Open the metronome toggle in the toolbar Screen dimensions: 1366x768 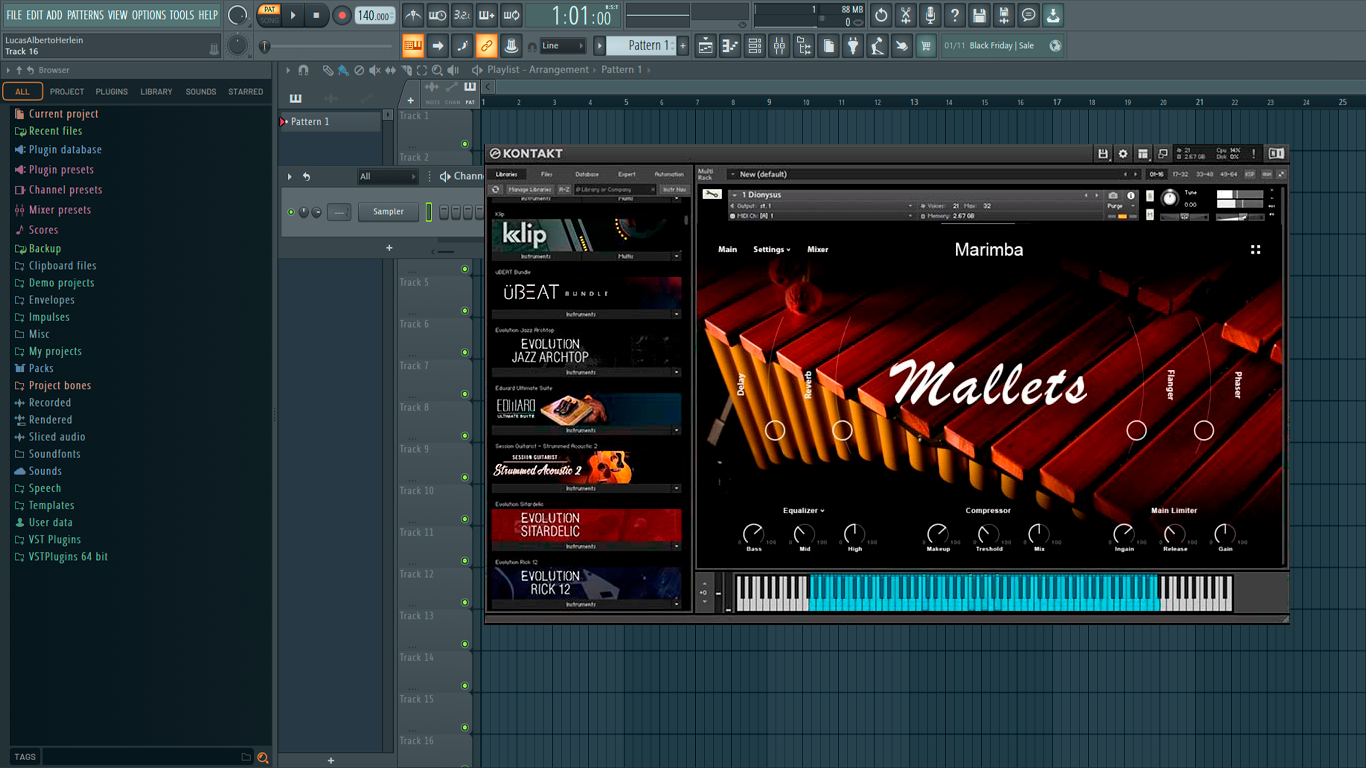[x=413, y=16]
